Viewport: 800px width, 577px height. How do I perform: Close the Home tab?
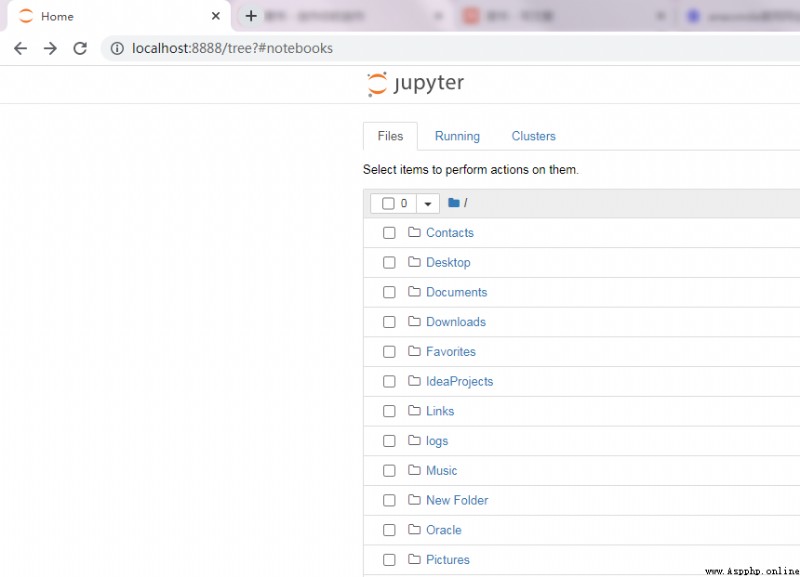[x=216, y=16]
